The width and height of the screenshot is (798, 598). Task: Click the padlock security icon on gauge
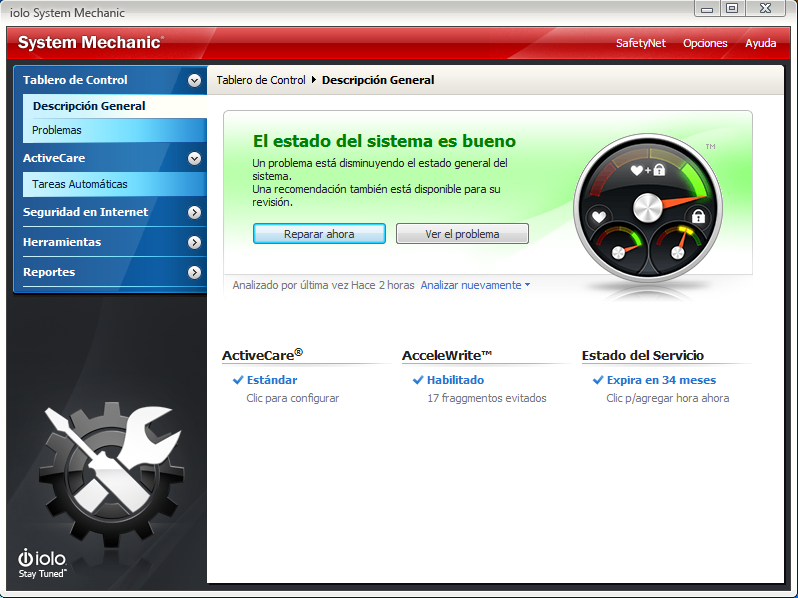coord(698,216)
